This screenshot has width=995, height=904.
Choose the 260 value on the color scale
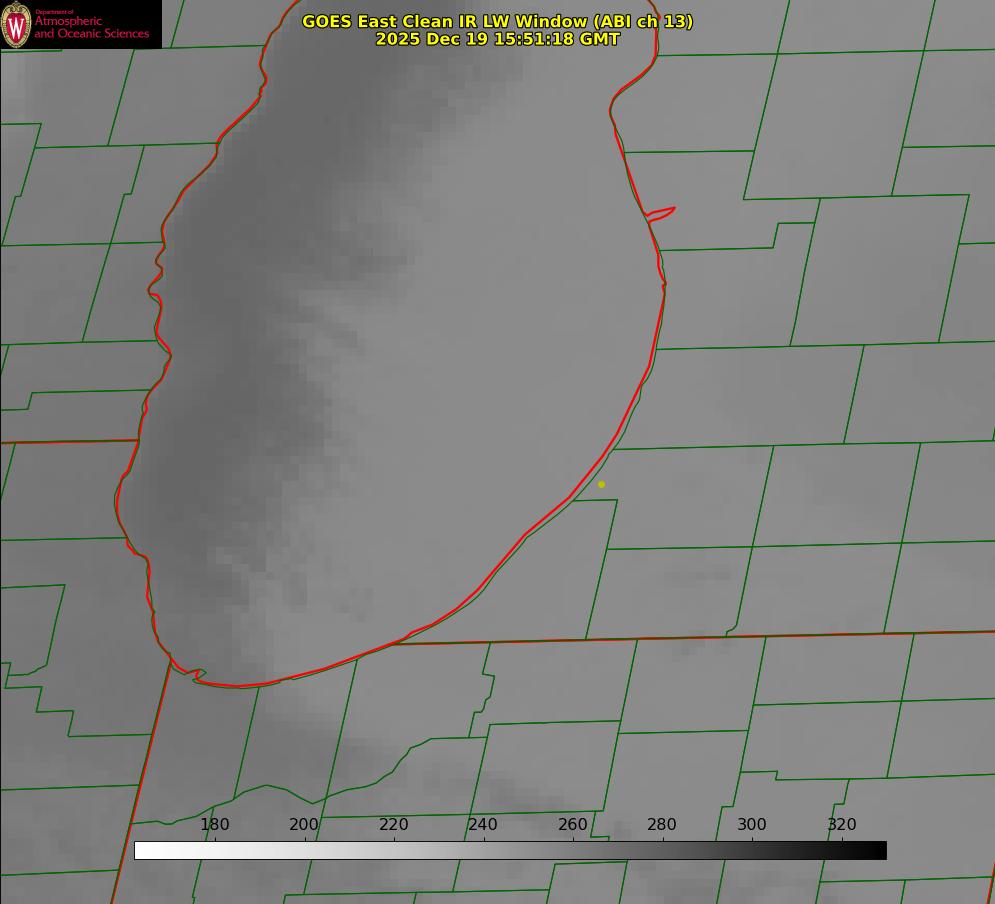pos(572,824)
